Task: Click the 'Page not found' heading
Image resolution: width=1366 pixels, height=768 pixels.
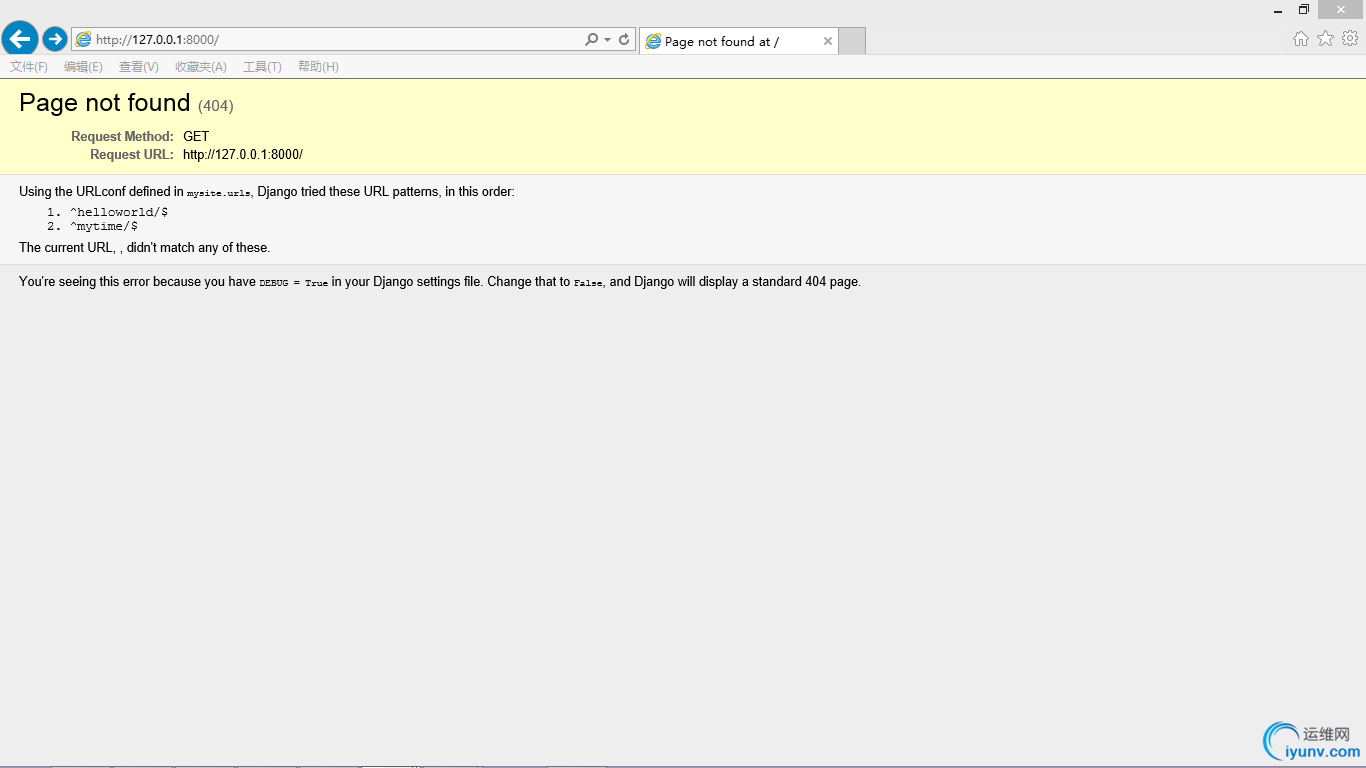Action: tap(105, 103)
